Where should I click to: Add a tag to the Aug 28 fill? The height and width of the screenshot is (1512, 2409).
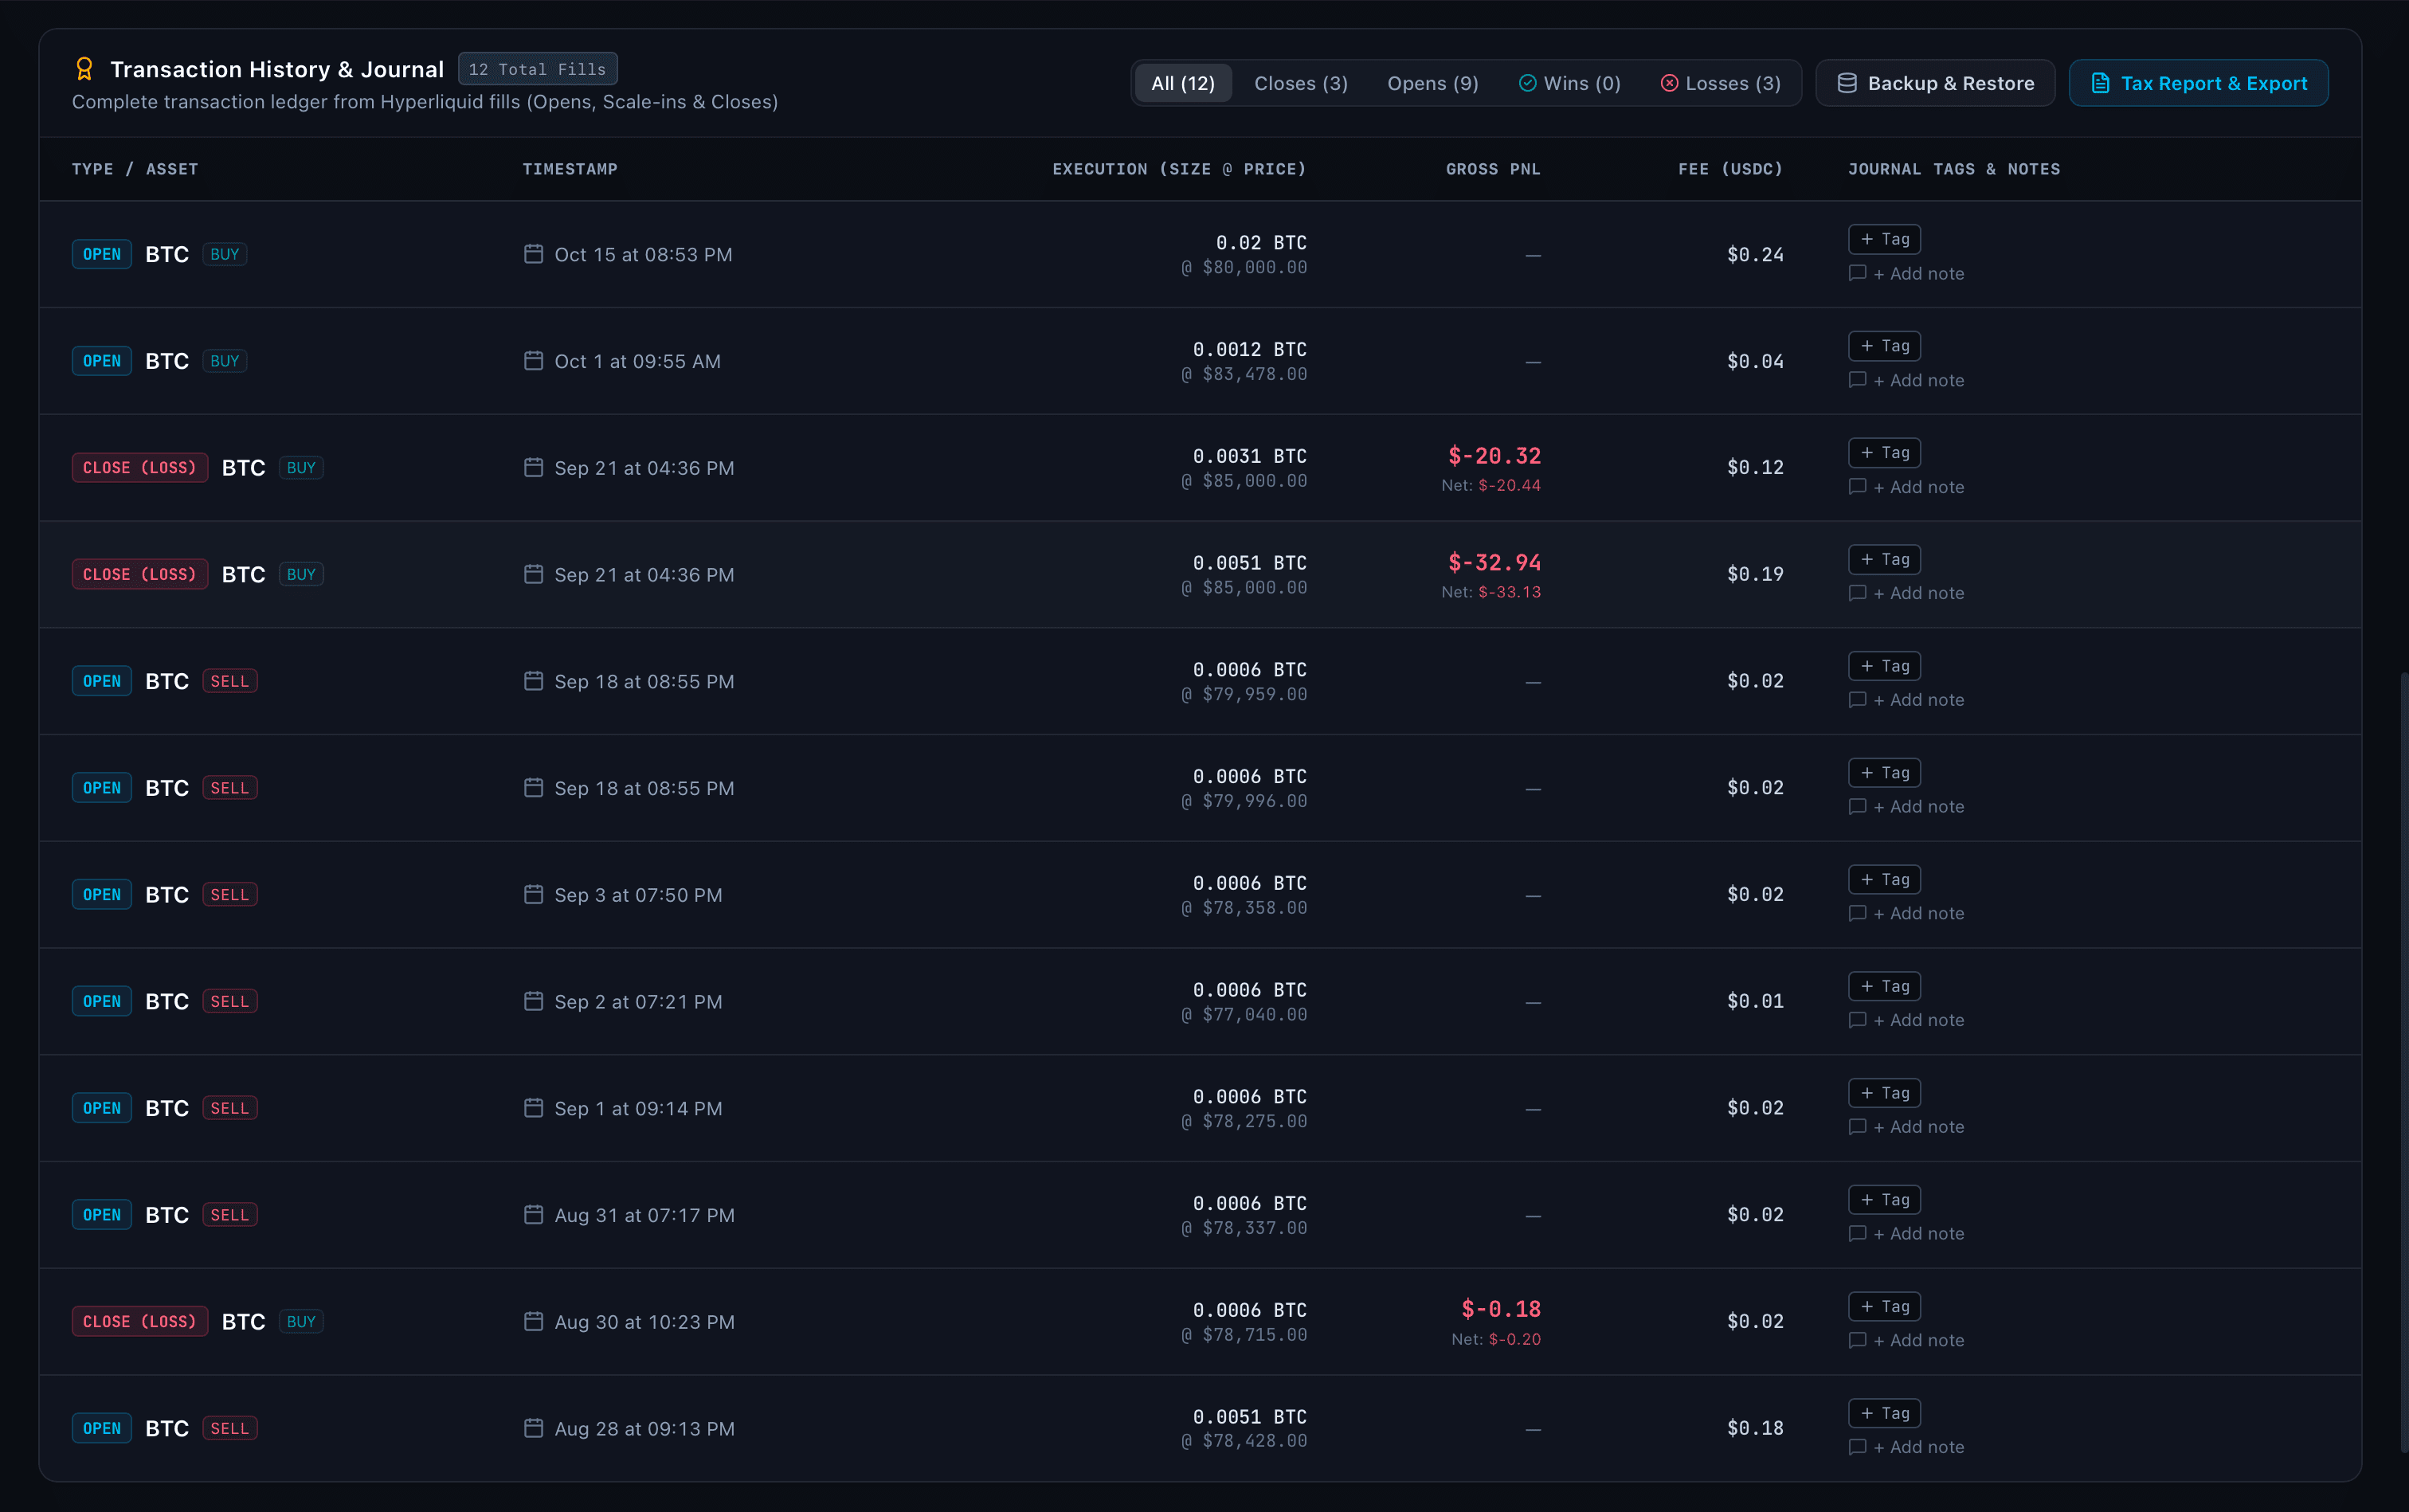1885,1413
